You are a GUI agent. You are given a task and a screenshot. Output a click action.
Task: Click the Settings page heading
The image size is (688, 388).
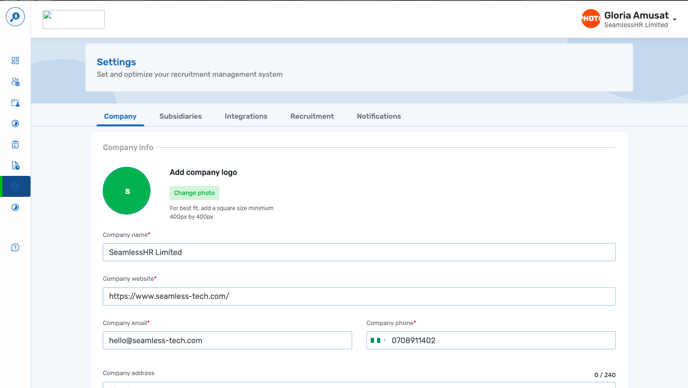coord(116,62)
